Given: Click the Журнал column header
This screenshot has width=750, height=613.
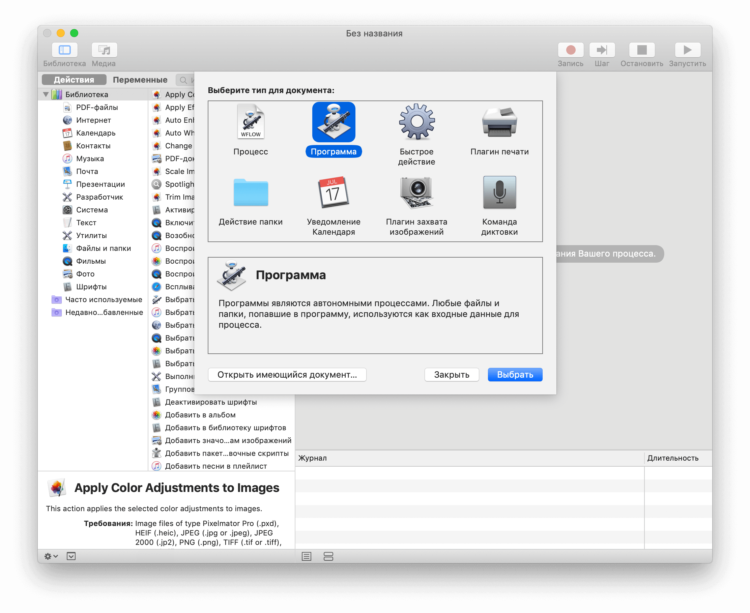Looking at the screenshot, I should click(x=470, y=458).
